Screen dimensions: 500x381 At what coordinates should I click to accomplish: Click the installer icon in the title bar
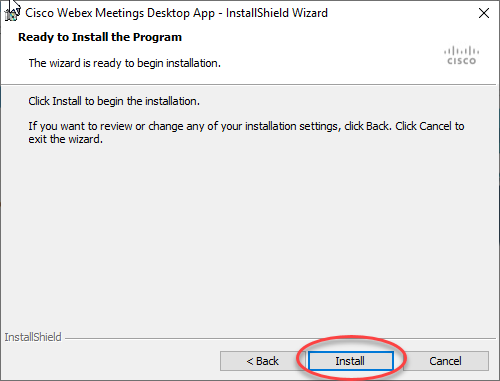point(12,13)
